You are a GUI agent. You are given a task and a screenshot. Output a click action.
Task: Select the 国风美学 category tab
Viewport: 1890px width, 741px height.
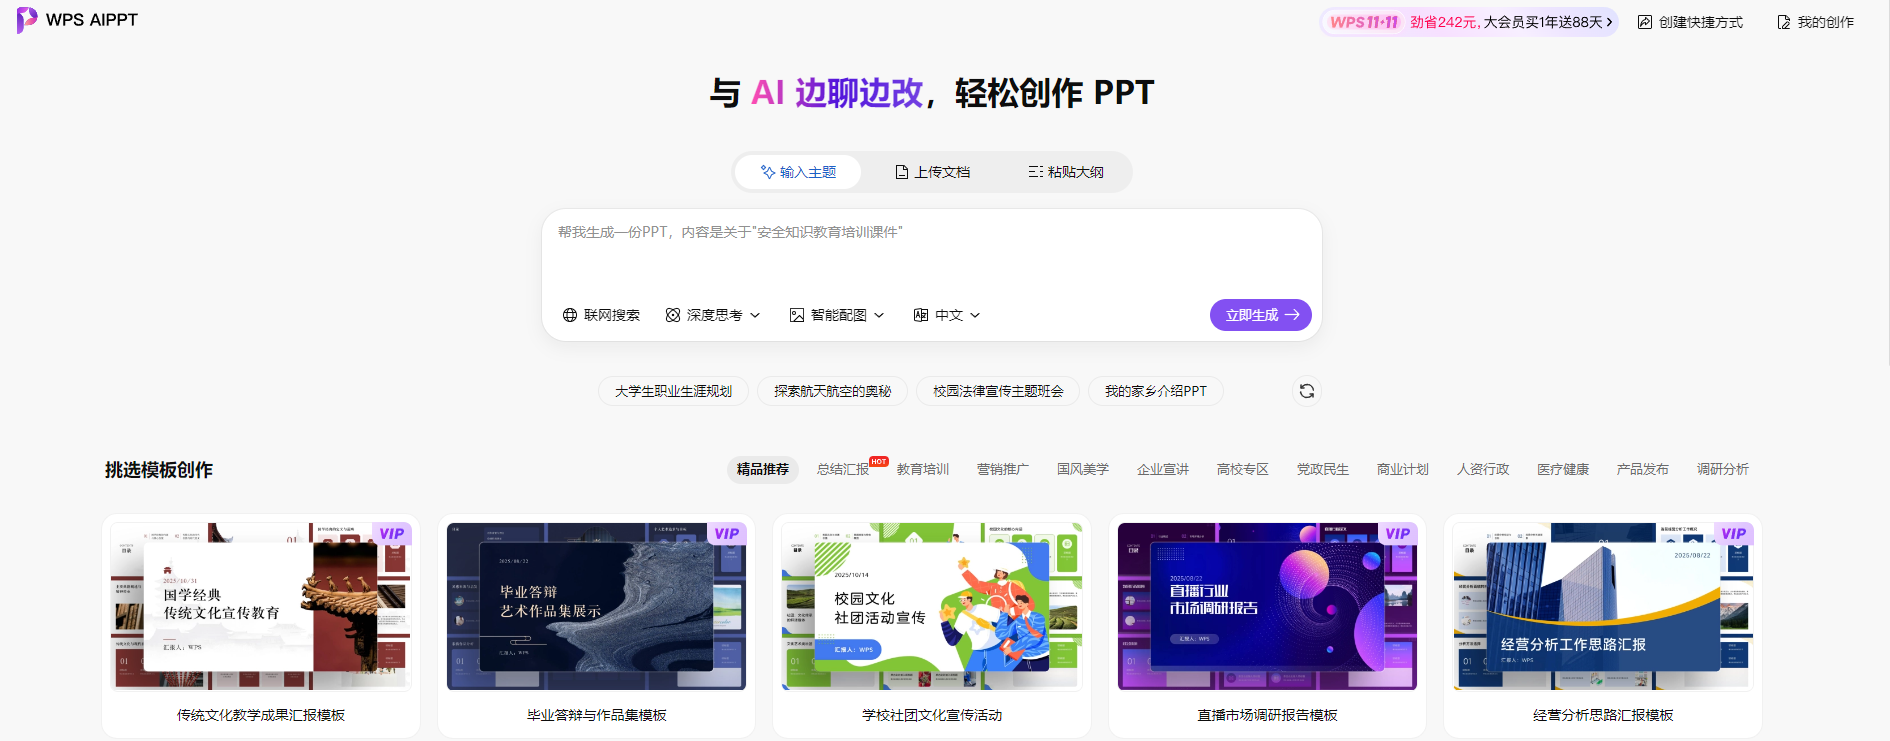pyautogui.click(x=1083, y=469)
